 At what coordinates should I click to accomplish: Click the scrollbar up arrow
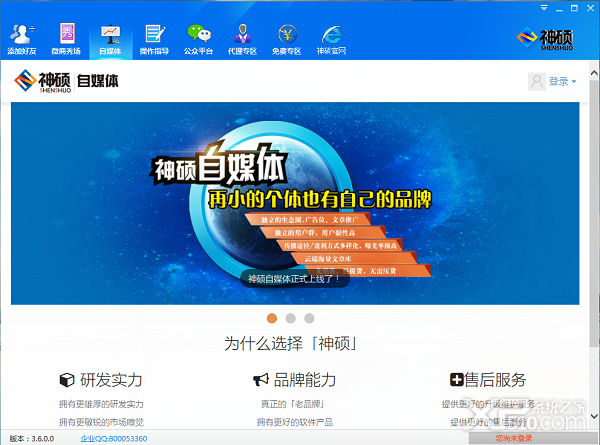(594, 72)
